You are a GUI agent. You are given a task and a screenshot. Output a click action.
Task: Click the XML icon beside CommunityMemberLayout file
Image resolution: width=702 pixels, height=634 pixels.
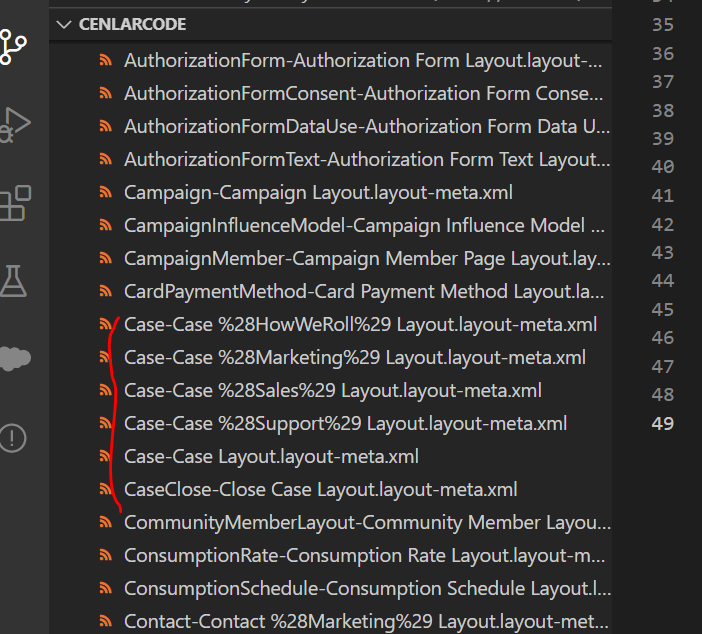[106, 522]
